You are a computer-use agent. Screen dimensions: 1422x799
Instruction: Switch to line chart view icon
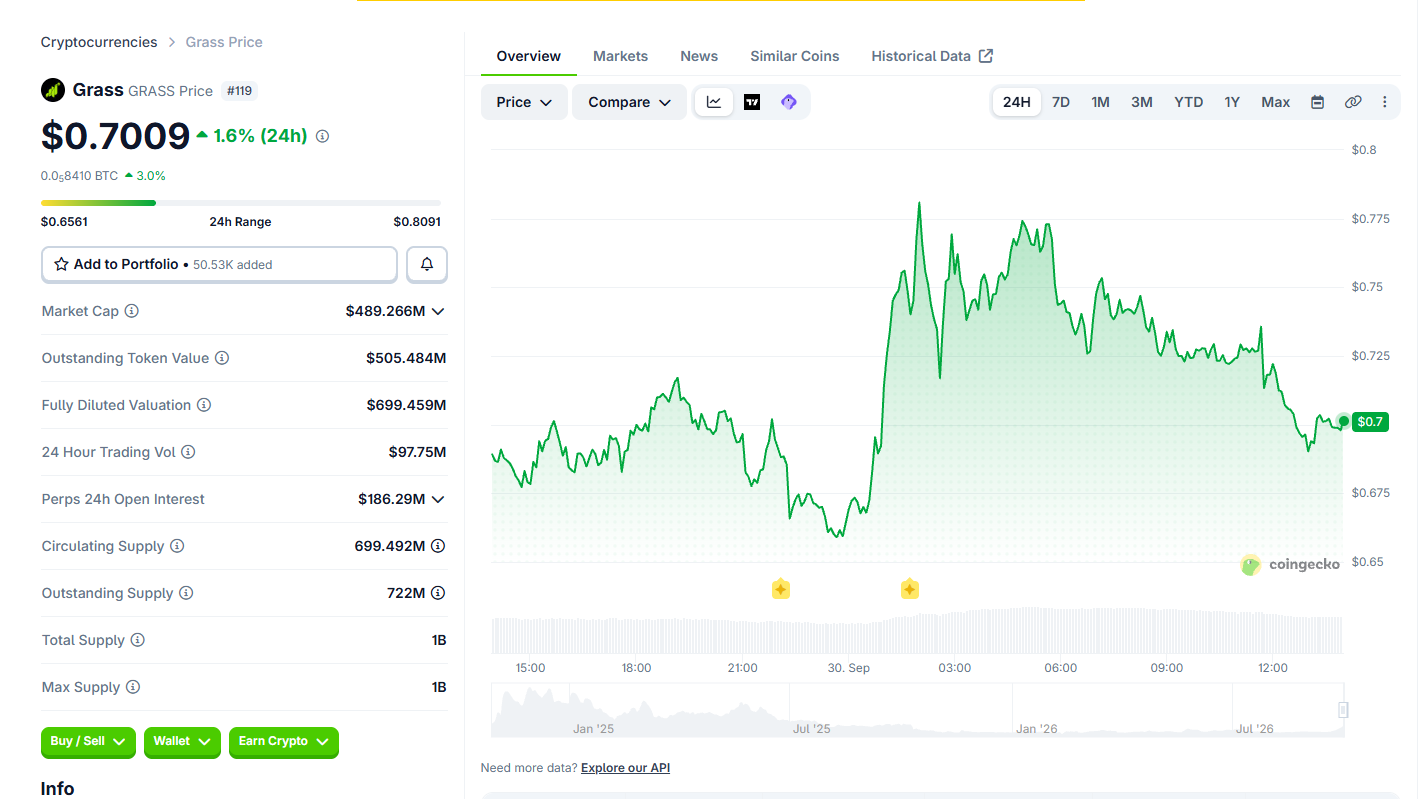[x=714, y=102]
